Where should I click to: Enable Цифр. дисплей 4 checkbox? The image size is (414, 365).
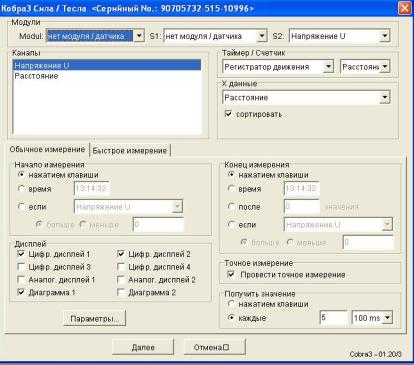coord(121,267)
